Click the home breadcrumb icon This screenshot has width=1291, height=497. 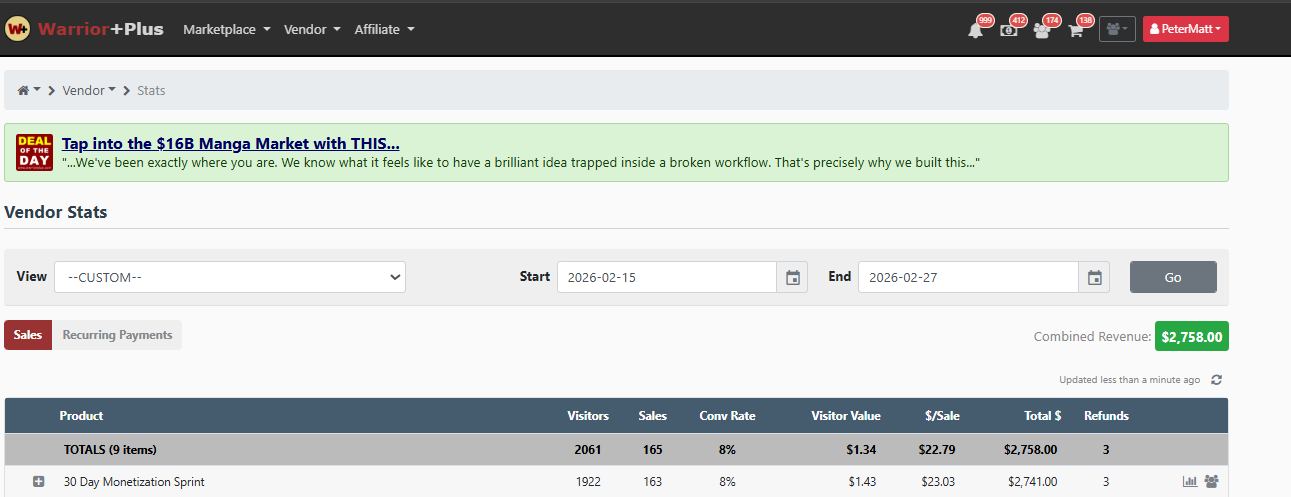[23, 90]
